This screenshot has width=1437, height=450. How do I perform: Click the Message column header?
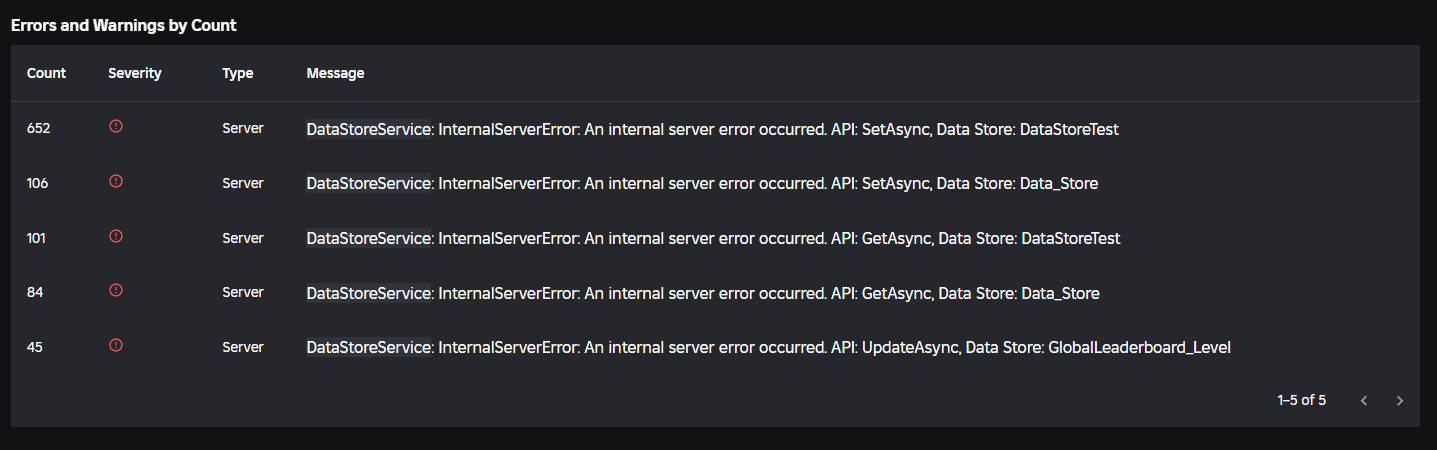[335, 73]
